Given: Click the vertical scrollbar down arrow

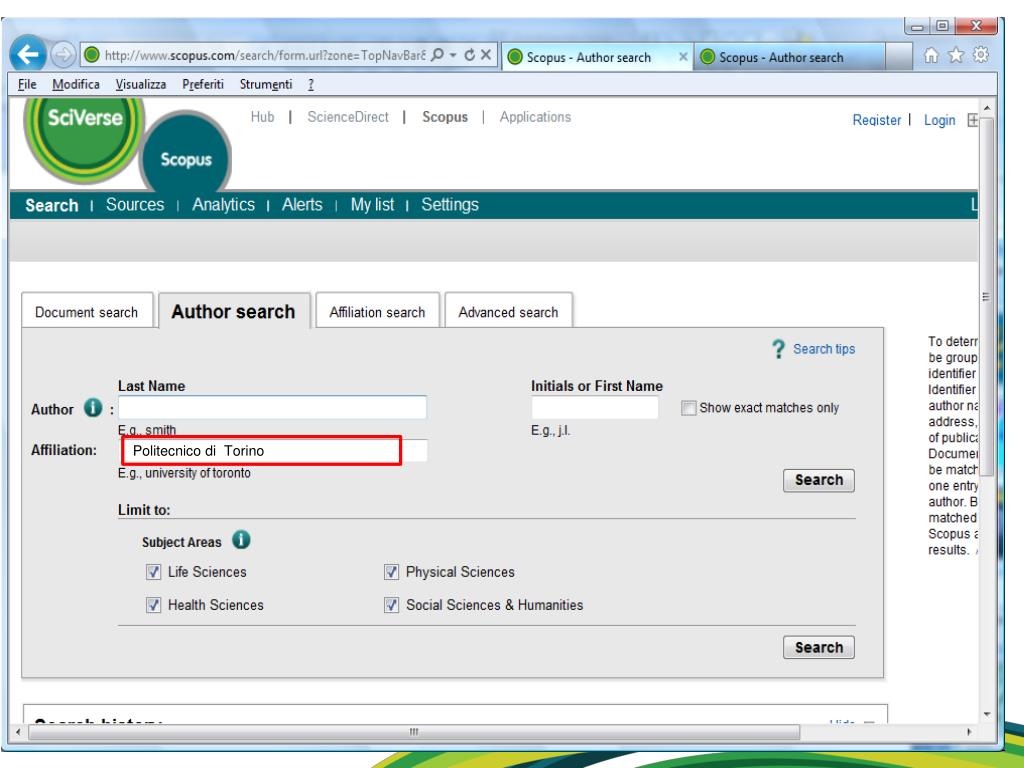Looking at the screenshot, I should click(986, 714).
